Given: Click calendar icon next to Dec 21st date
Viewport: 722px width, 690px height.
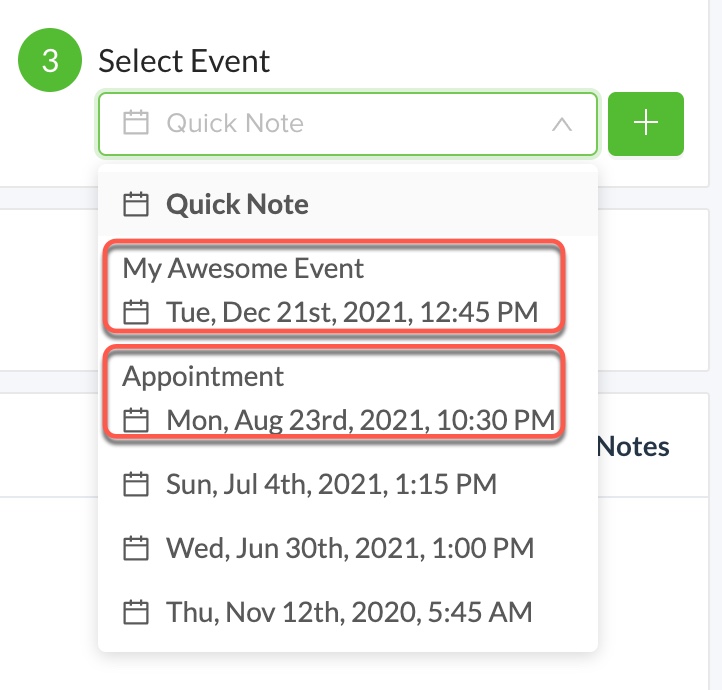Looking at the screenshot, I should coord(135,312).
